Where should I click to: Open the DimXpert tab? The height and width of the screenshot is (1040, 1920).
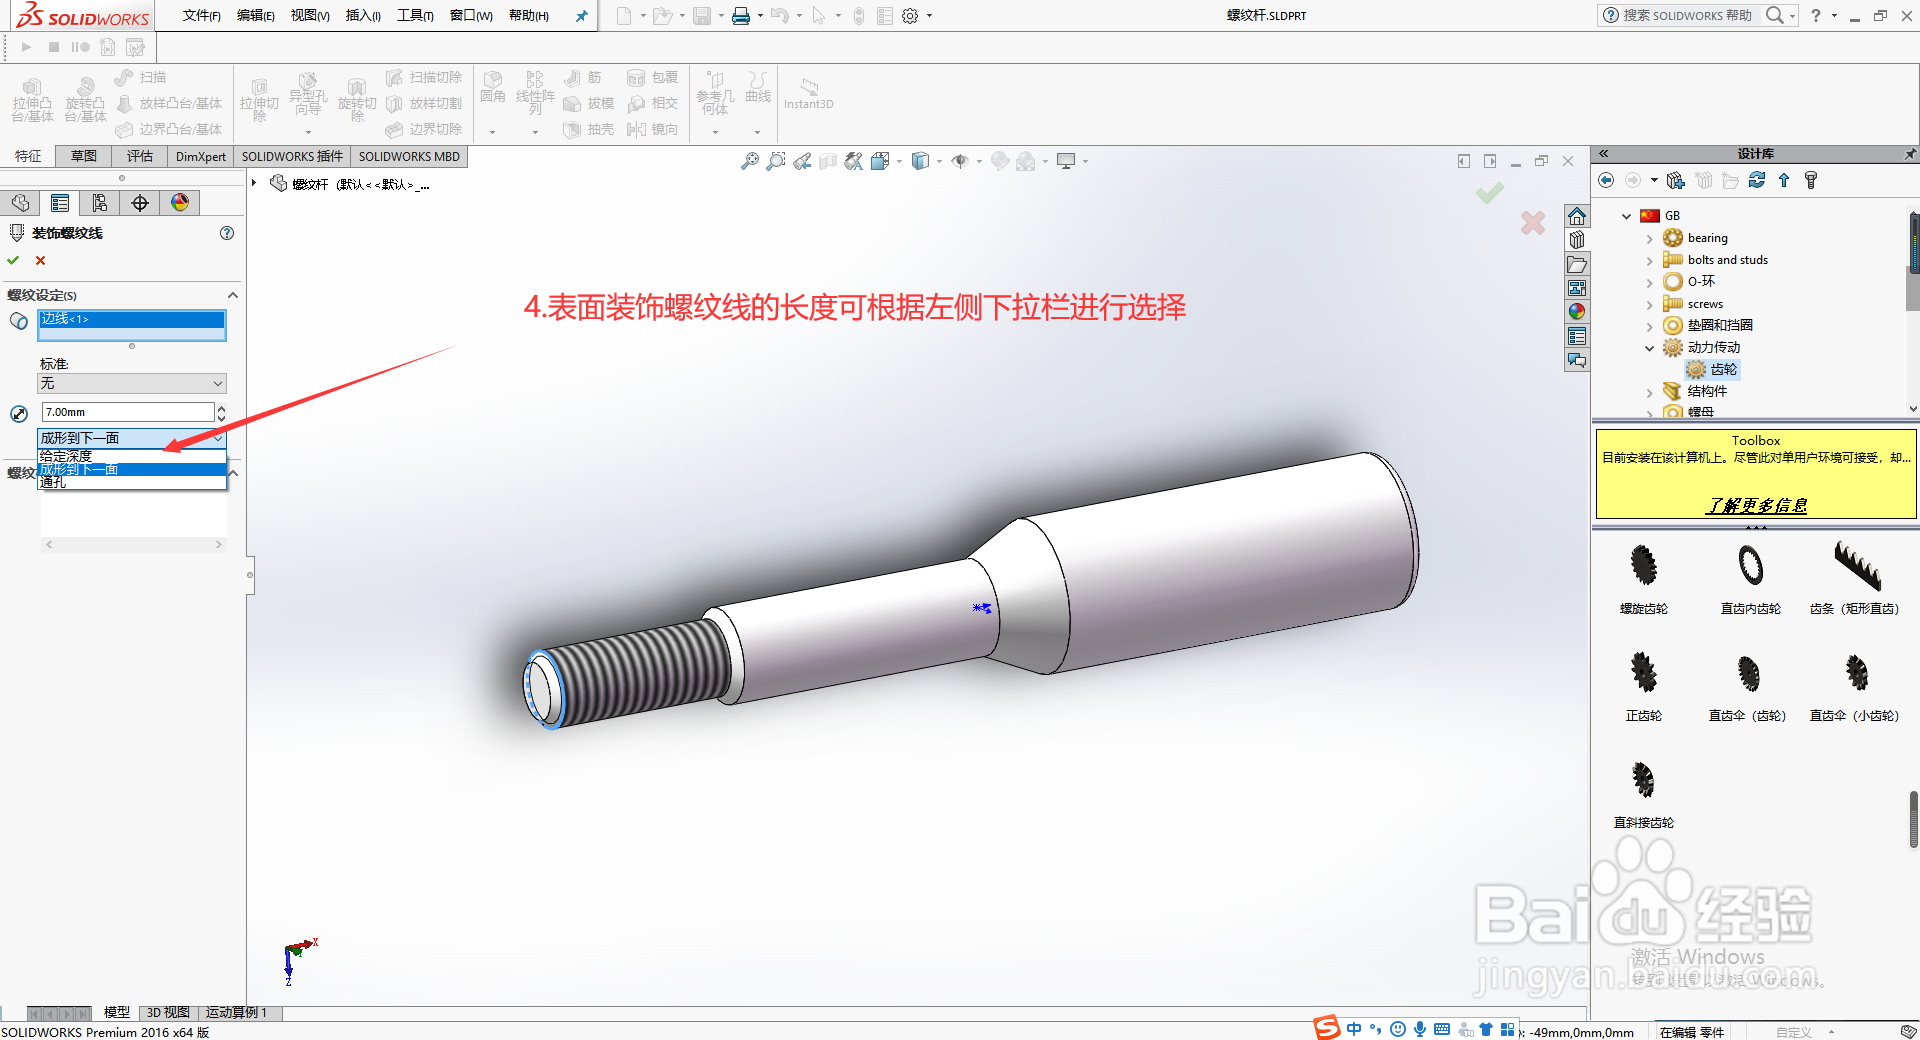click(201, 156)
